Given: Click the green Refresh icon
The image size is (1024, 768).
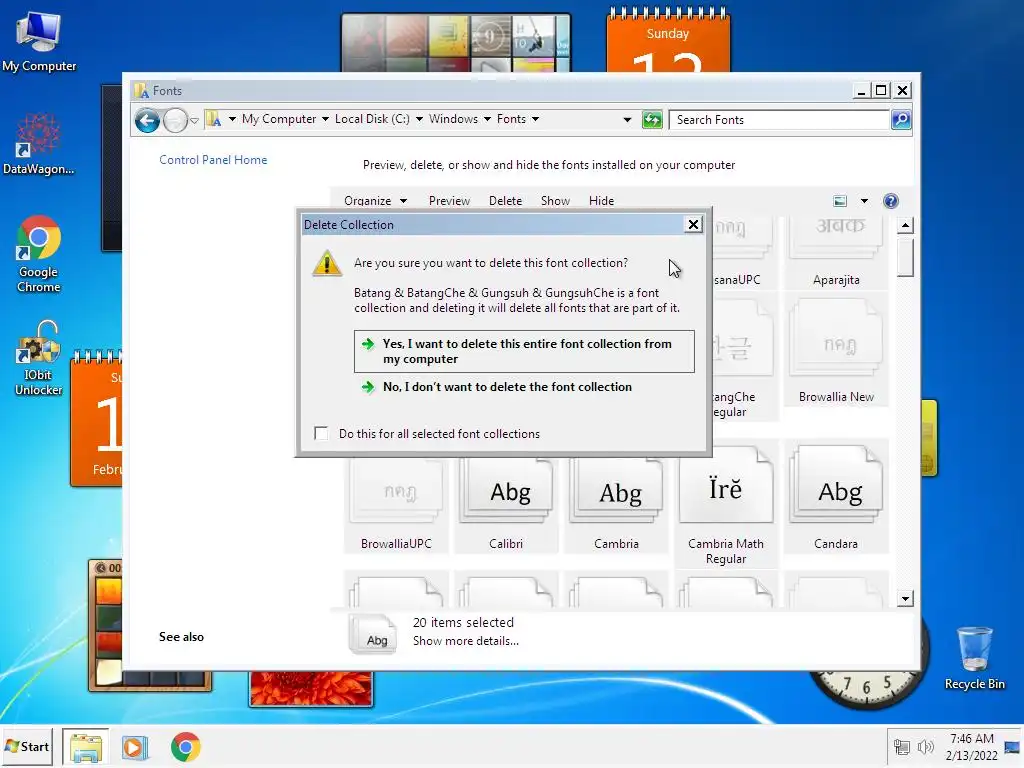Looking at the screenshot, I should 652,120.
